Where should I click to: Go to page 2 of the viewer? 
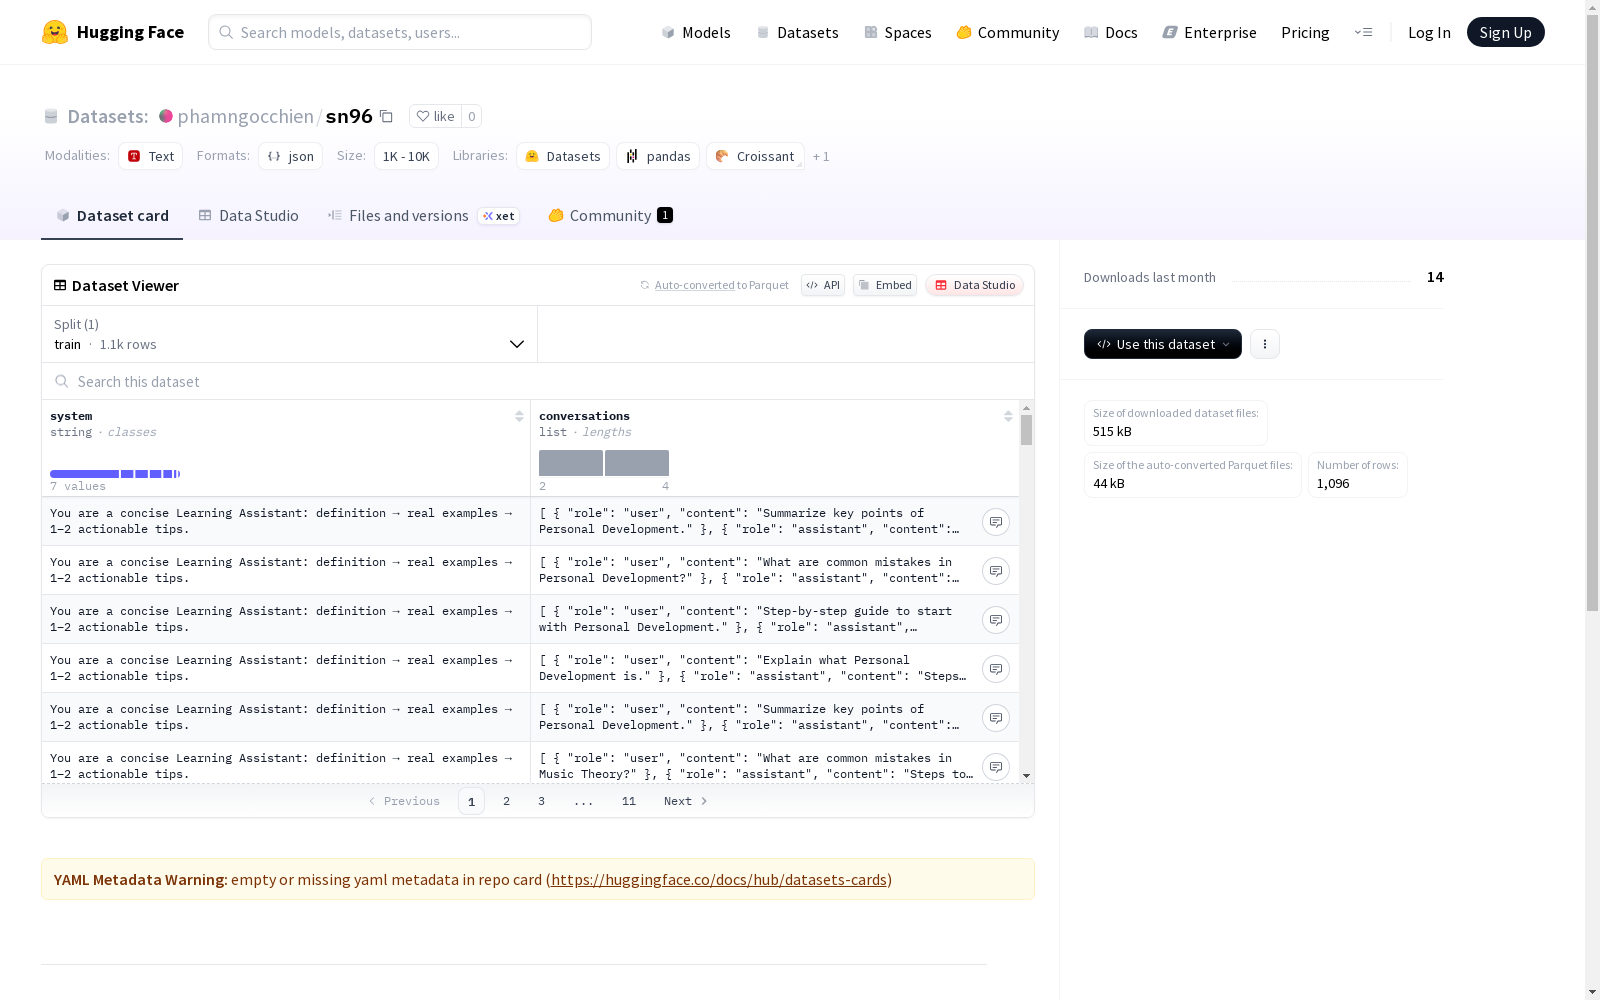click(x=507, y=801)
